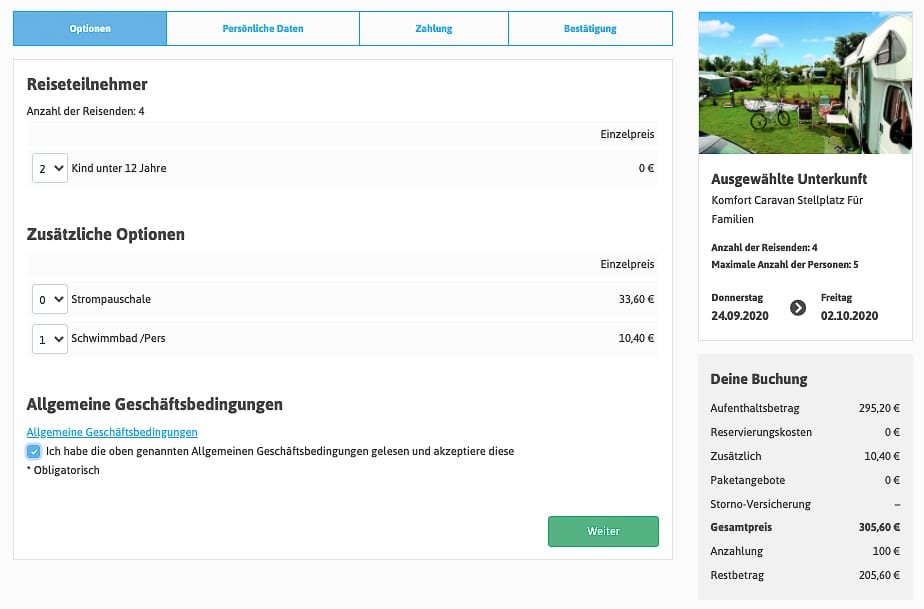The image size is (924, 609).
Task: Click the Gesamtpreis total row
Action: coord(805,527)
